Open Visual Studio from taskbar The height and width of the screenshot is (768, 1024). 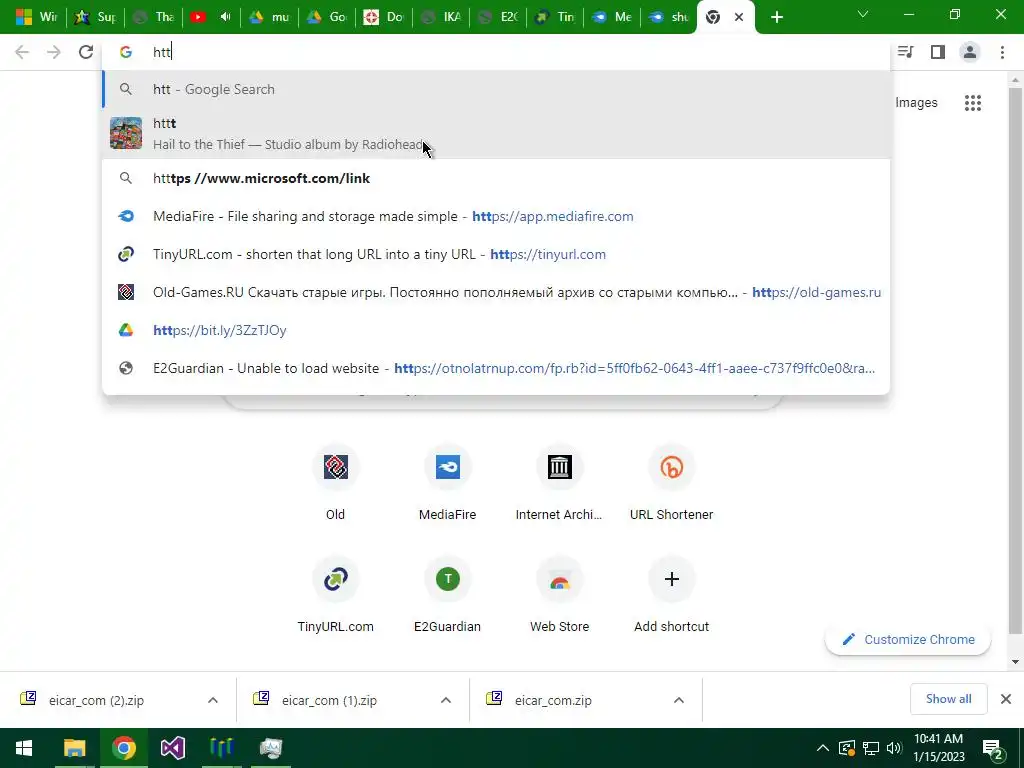point(172,748)
